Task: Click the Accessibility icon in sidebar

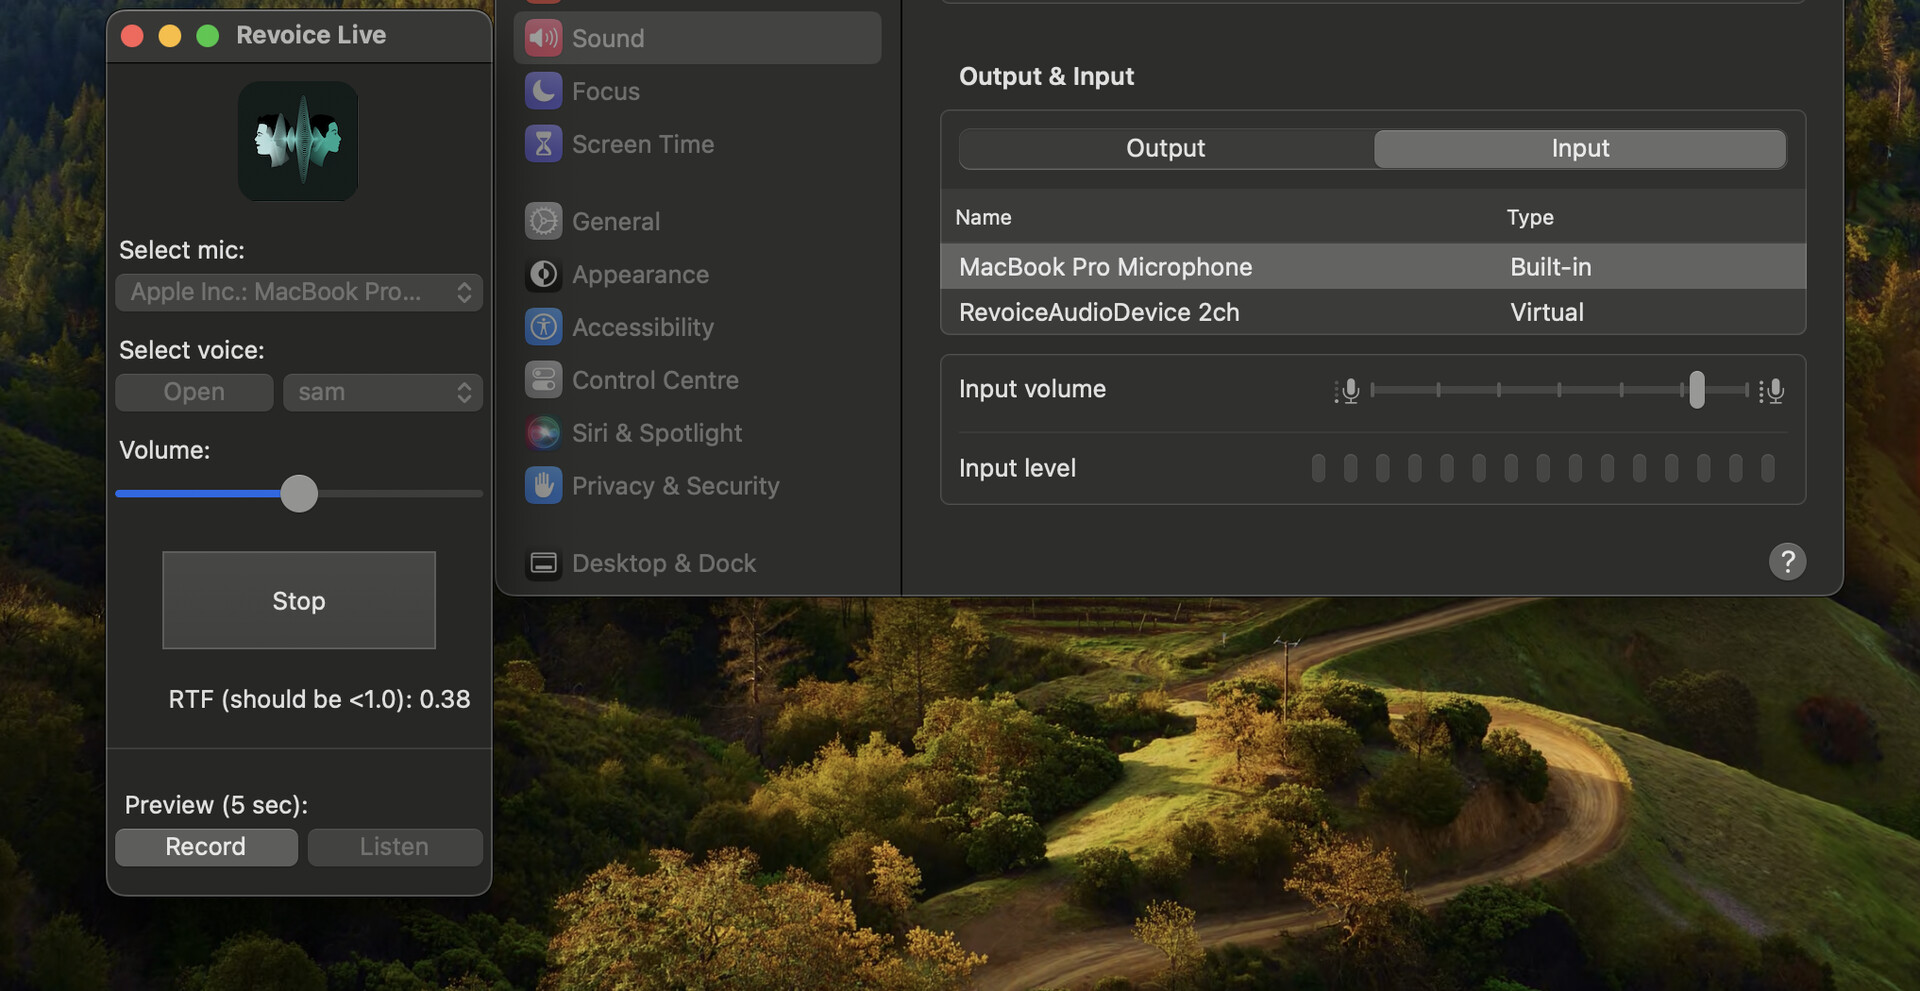Action: click(x=543, y=327)
